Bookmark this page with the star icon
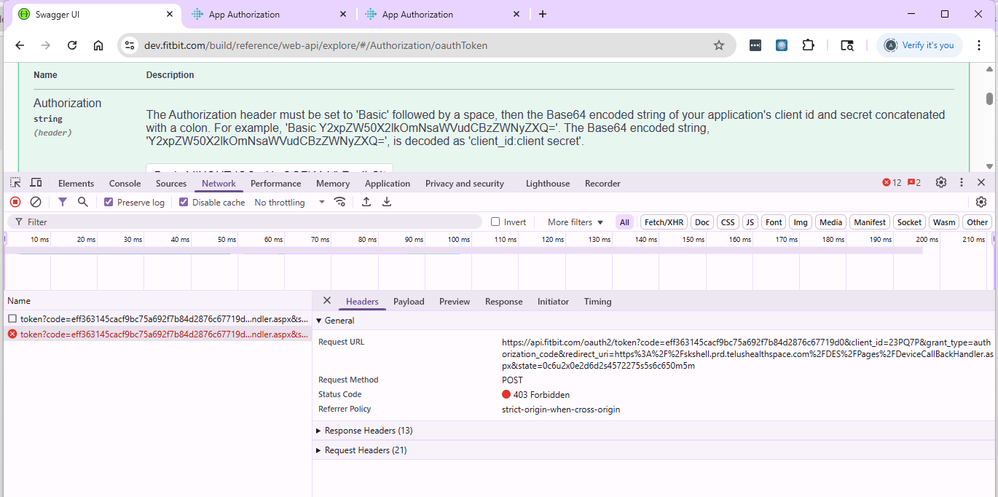The height and width of the screenshot is (497, 998). (719, 45)
